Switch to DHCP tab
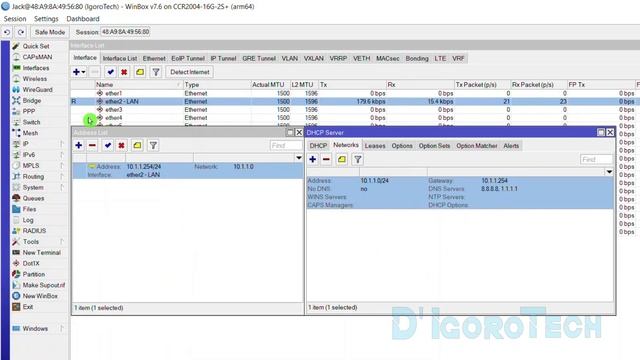This screenshot has width=640, height=360. click(318, 146)
